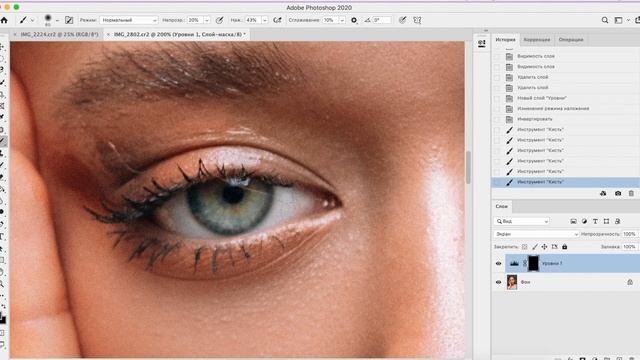640x360 pixels.
Task: Click the Levels adjustment icon on Уровни 1
Action: pos(514,264)
